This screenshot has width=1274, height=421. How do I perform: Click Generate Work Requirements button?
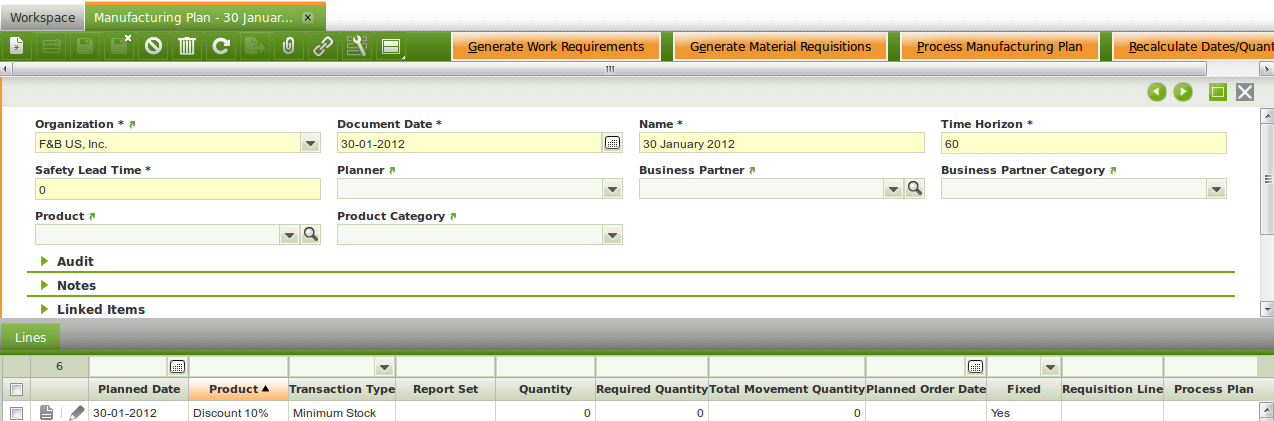point(556,47)
